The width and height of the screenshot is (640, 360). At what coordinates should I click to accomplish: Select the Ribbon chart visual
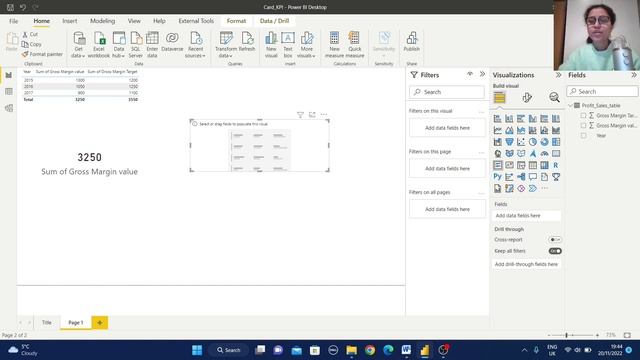[556, 130]
